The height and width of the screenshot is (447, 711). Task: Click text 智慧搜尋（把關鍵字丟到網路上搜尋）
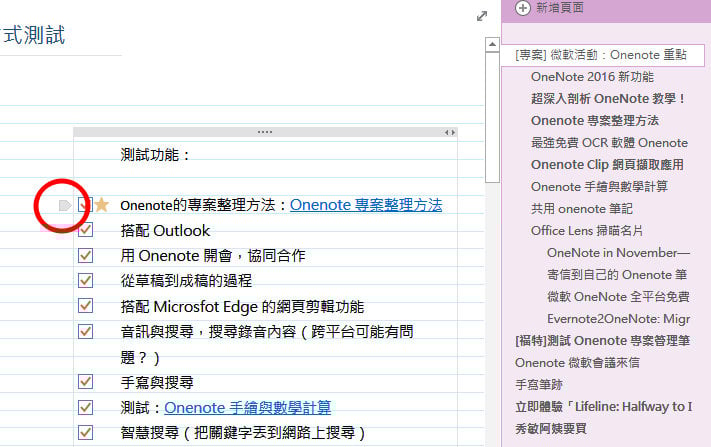(243, 433)
